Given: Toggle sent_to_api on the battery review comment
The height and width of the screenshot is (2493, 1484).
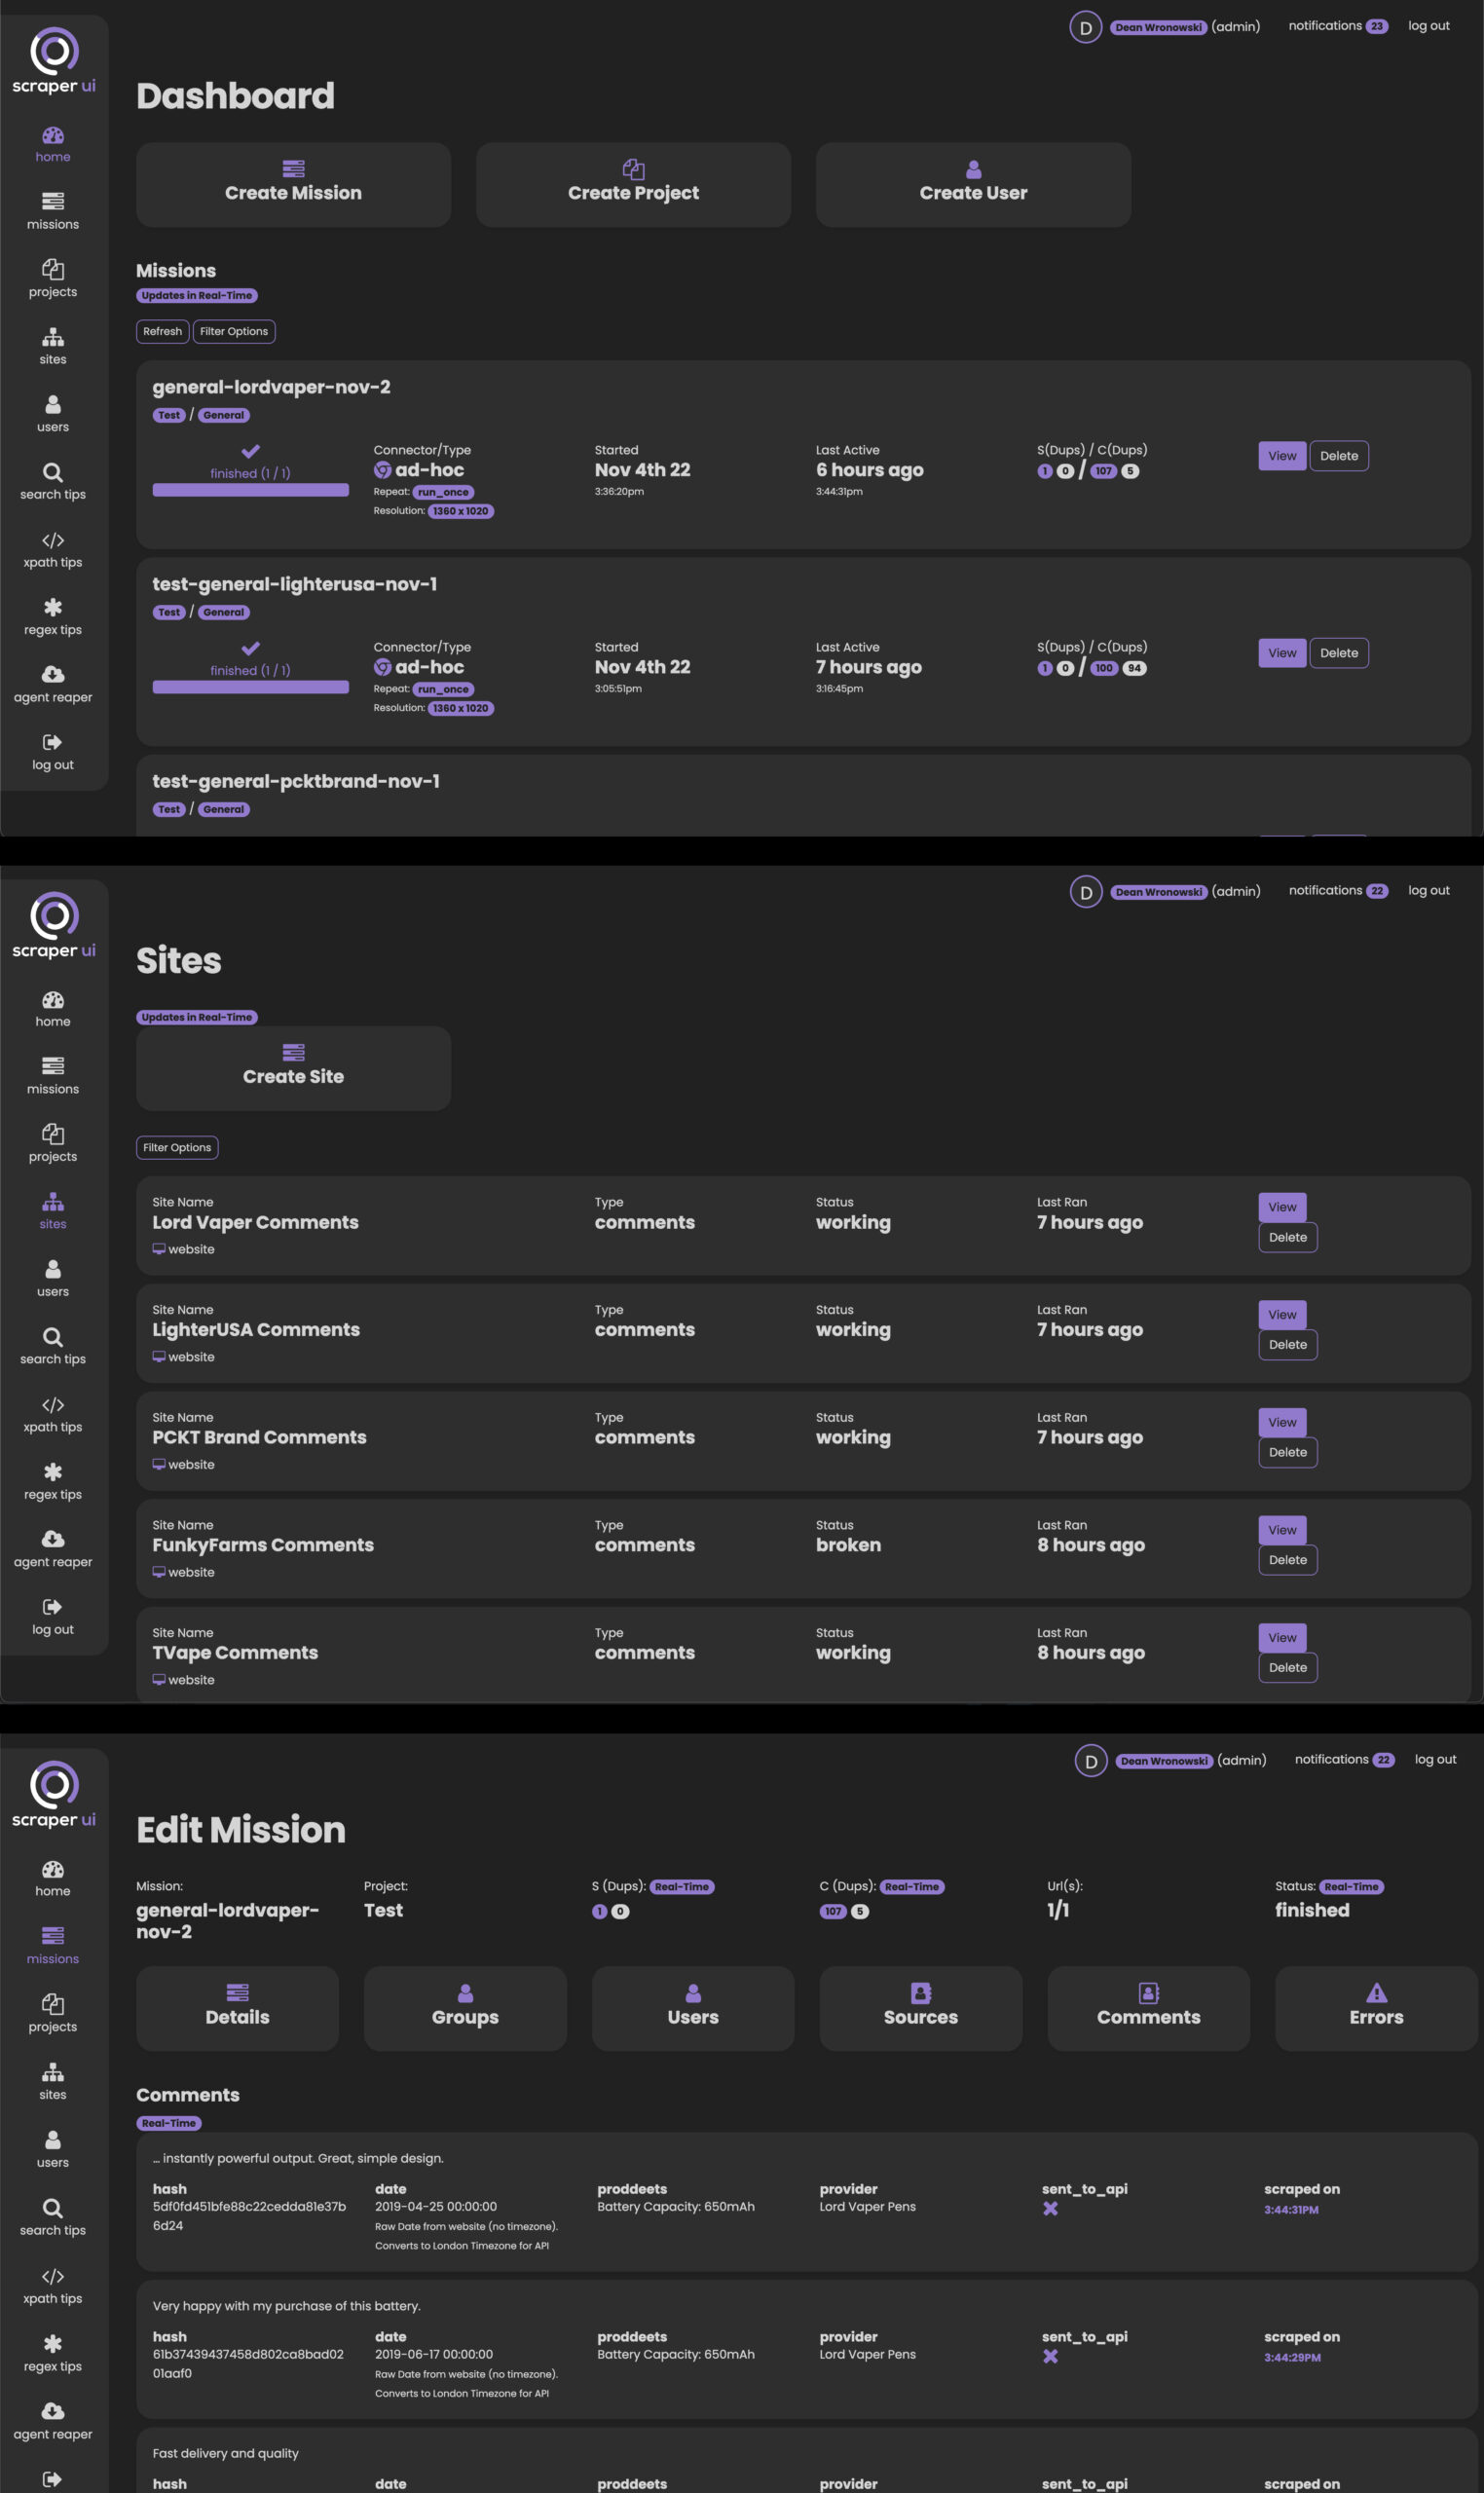Looking at the screenshot, I should click(1051, 2357).
